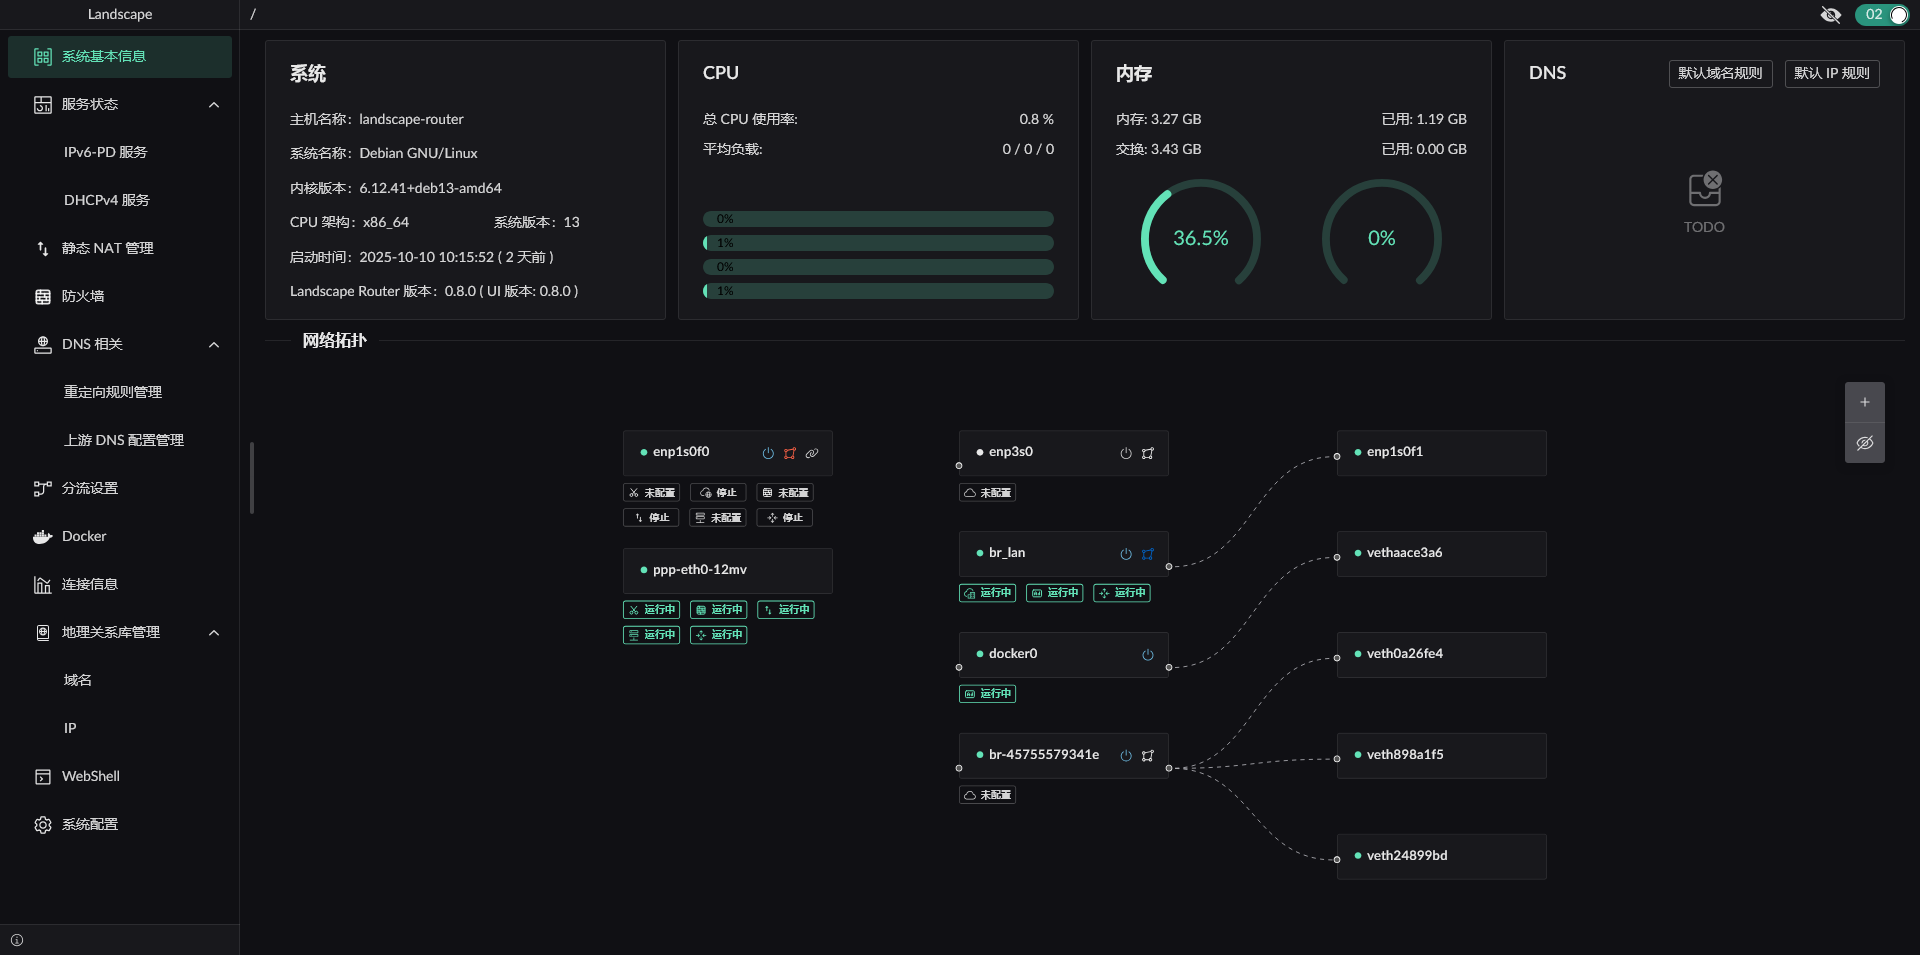Click the red topology icon on enp1s0f0
1920x955 pixels.
(x=790, y=453)
